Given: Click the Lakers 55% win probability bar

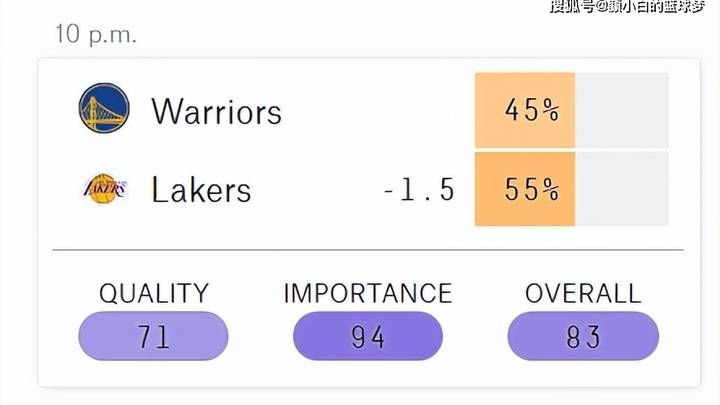Looking at the screenshot, I should (525, 189).
